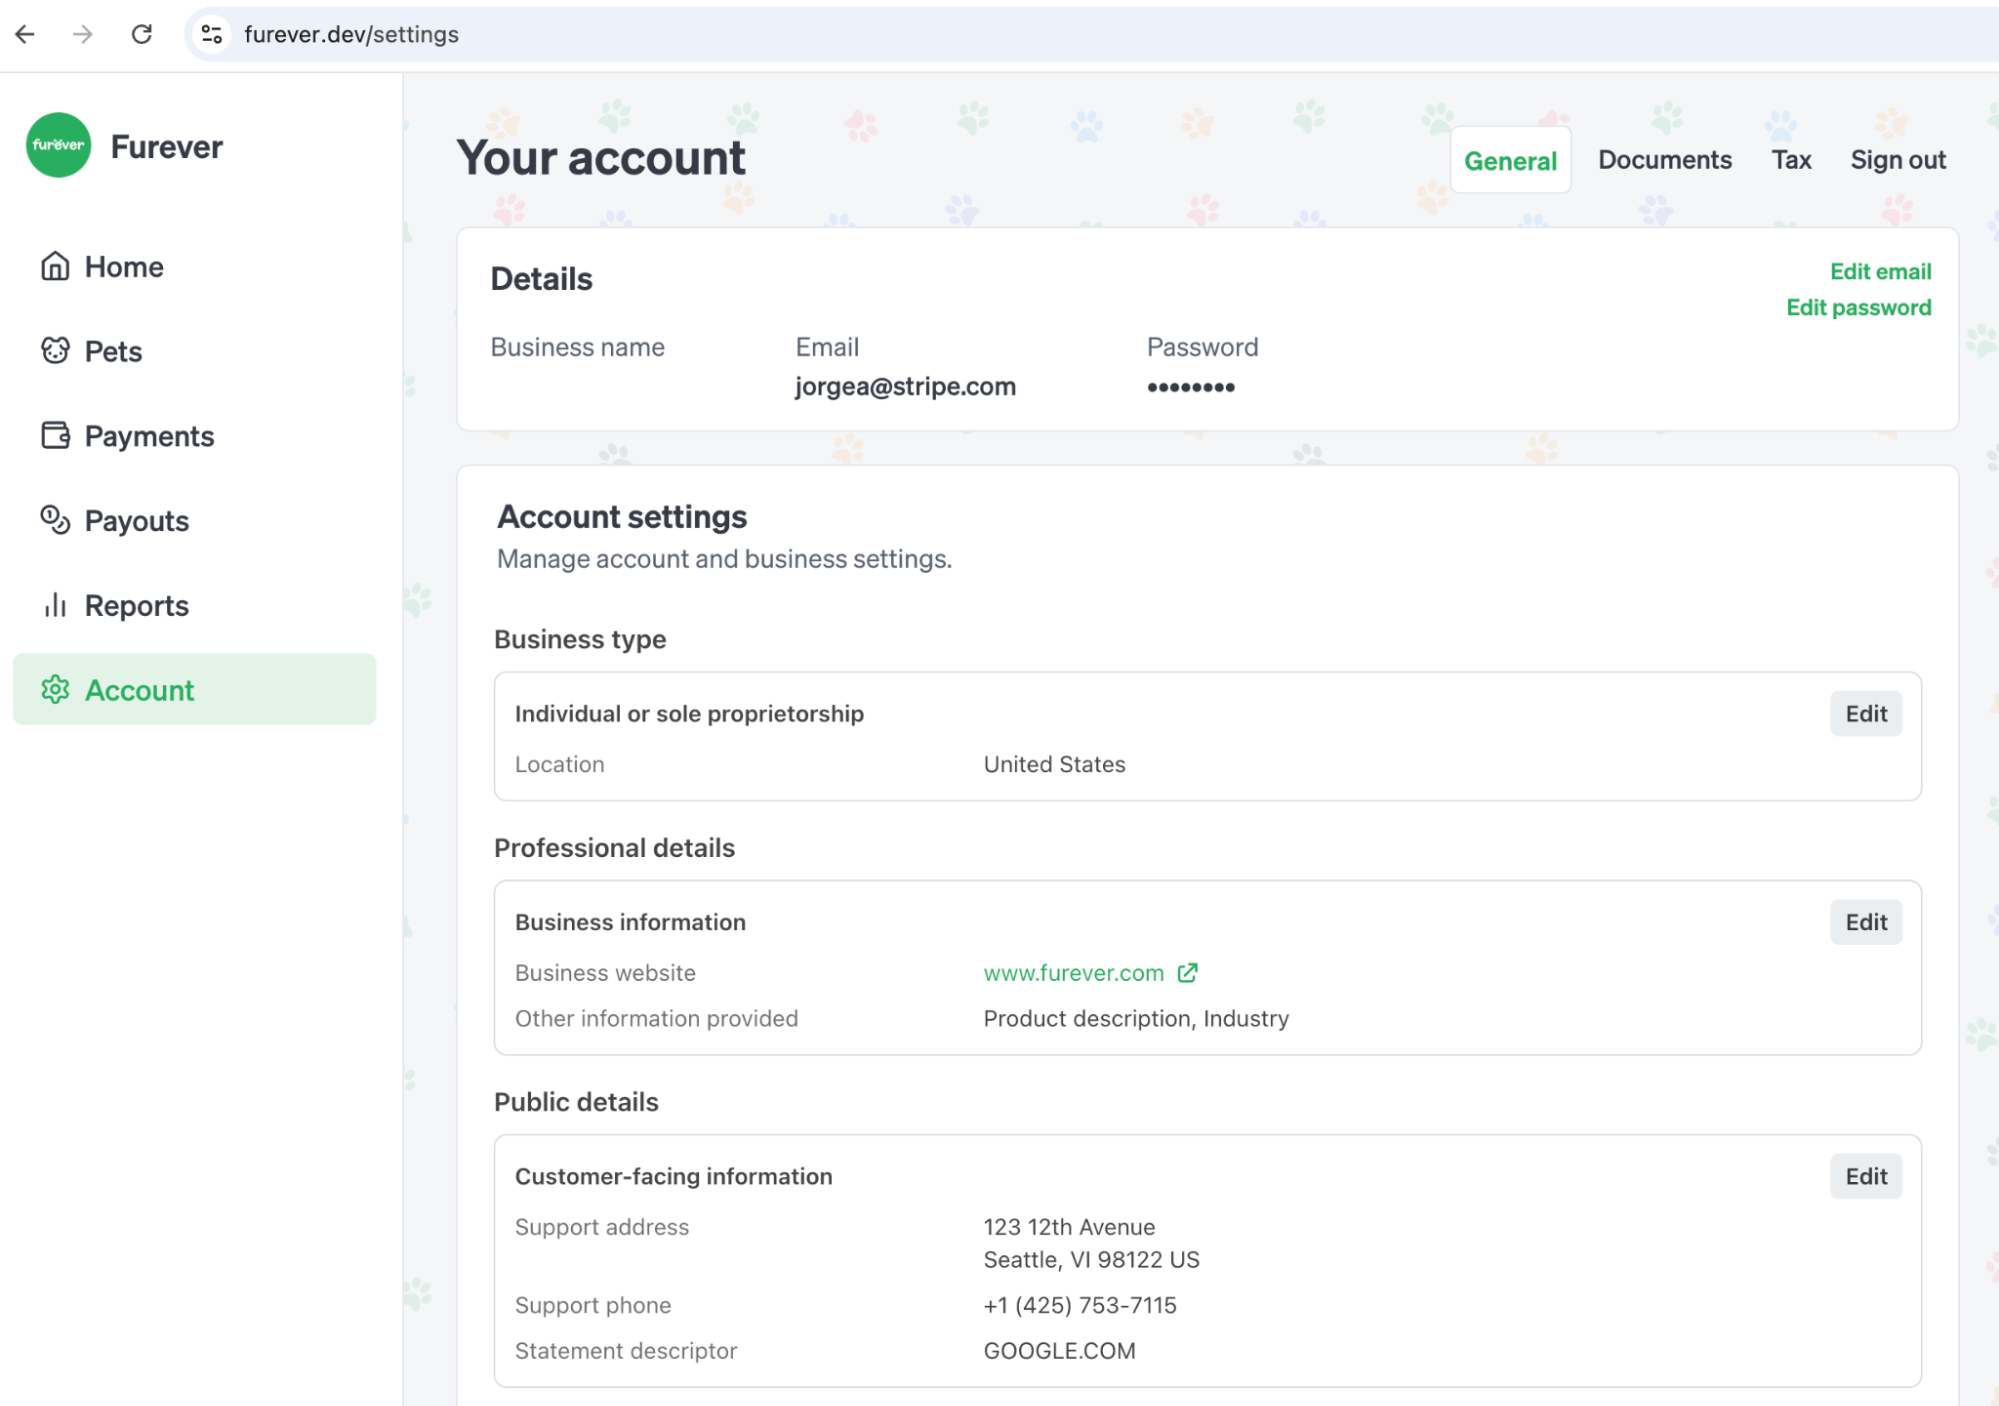Edit Customer-facing information section
Viewport: 1999px width, 1406px height.
(1865, 1176)
